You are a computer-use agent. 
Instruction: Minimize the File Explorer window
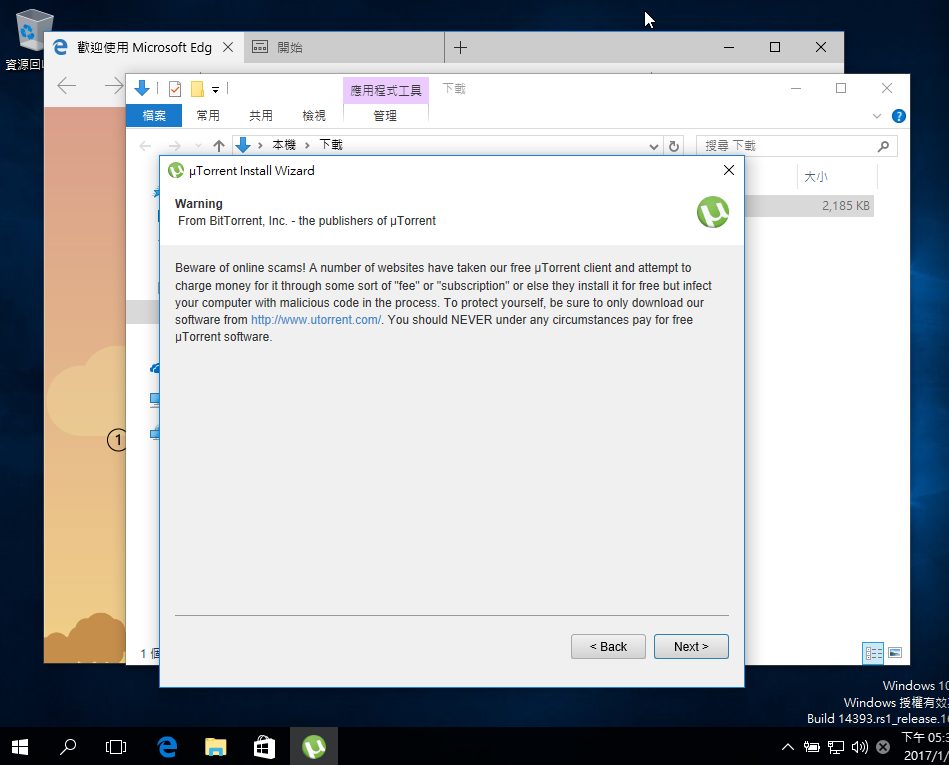click(796, 88)
